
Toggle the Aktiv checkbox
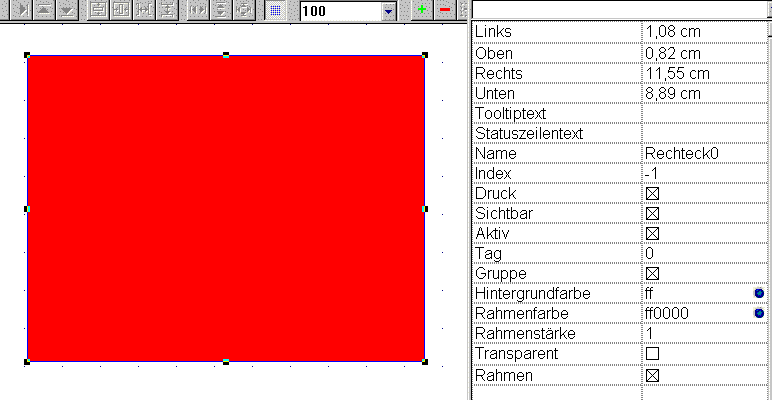[x=652, y=233]
